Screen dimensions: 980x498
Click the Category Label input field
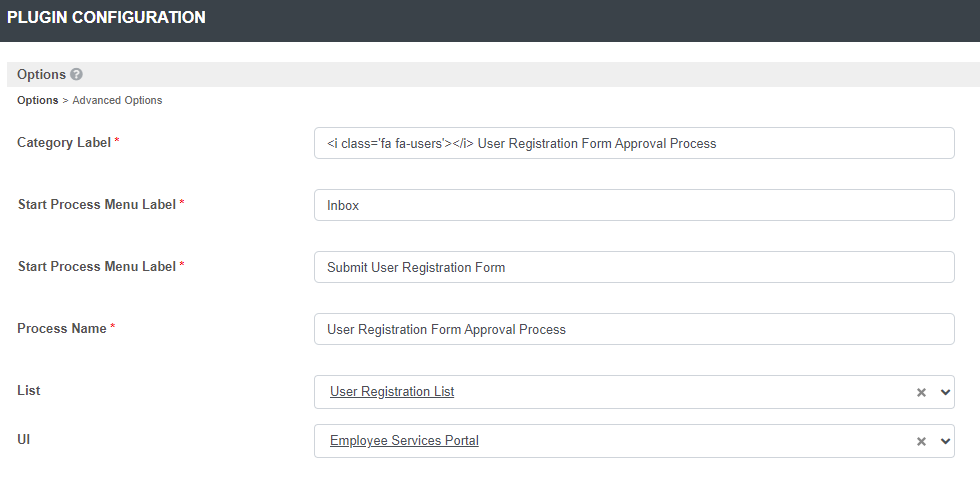tap(634, 143)
